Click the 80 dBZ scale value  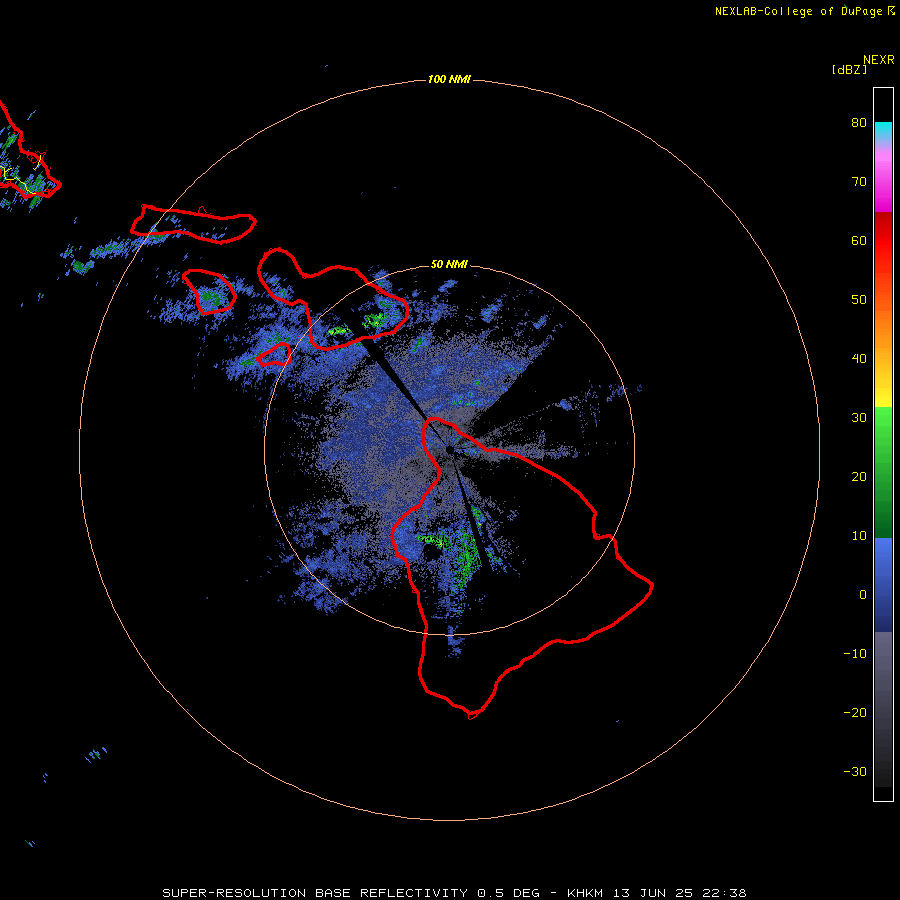pyautogui.click(x=859, y=123)
